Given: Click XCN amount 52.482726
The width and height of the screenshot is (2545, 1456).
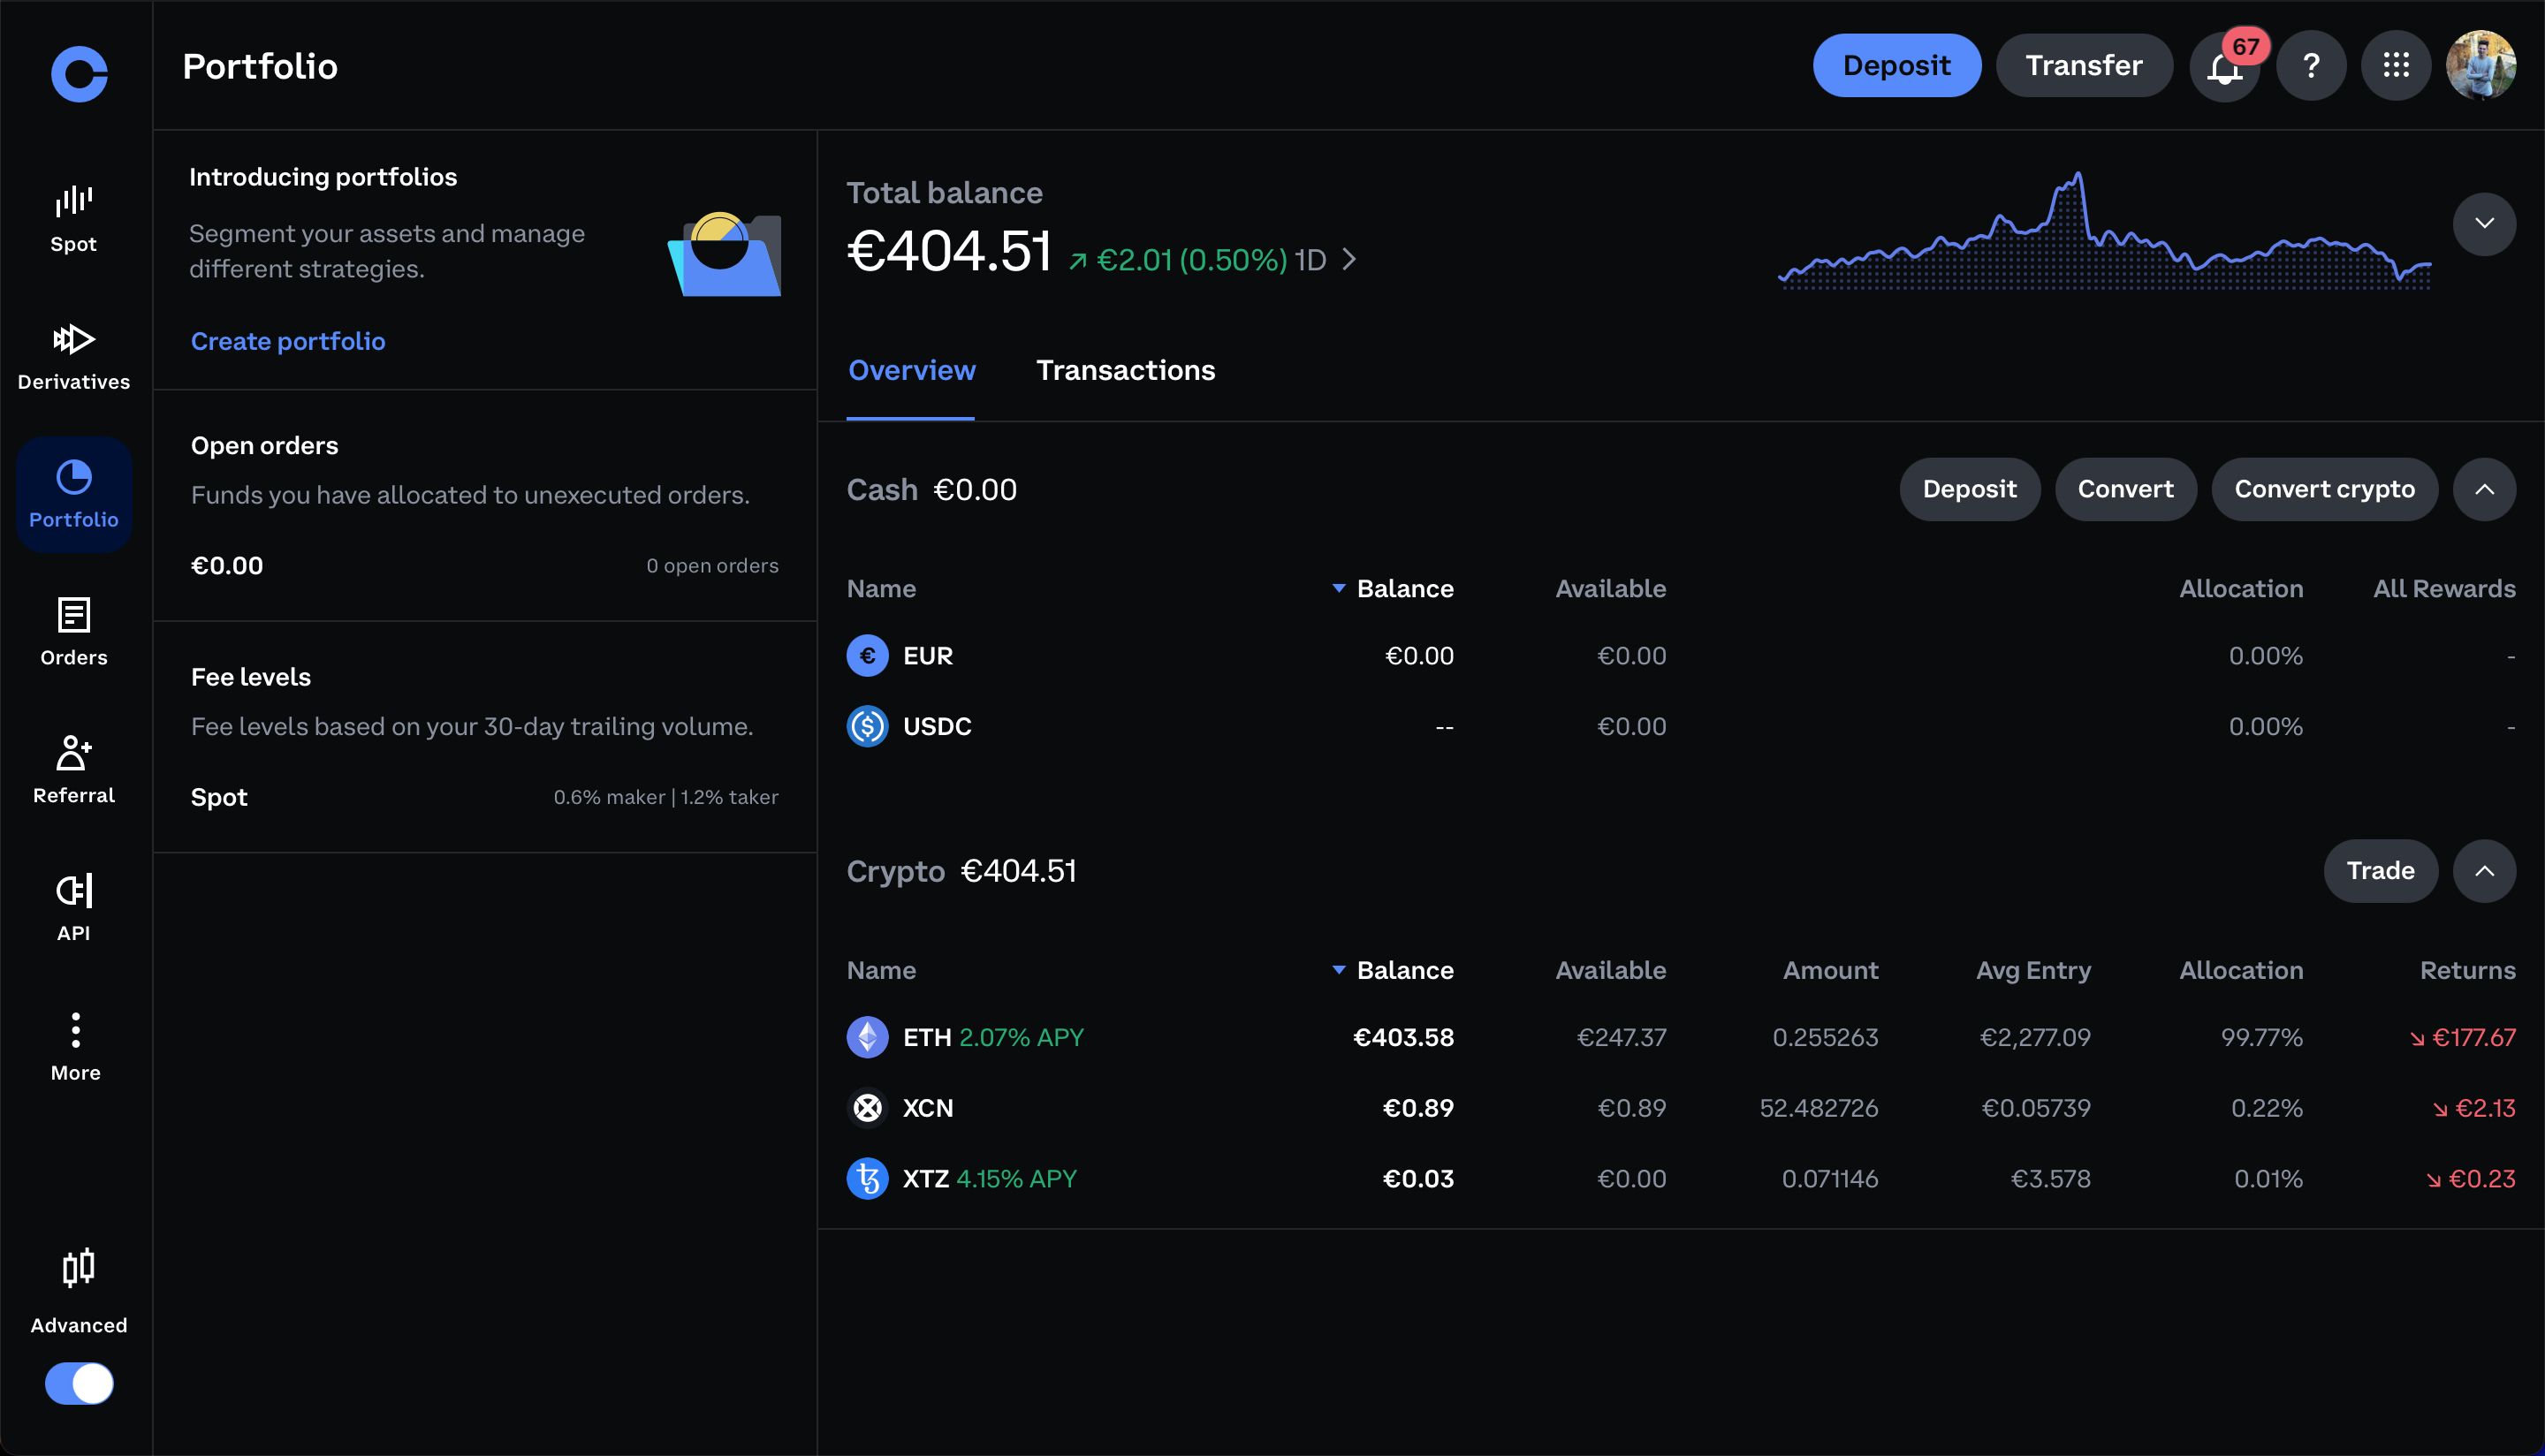Looking at the screenshot, I should (x=1819, y=1108).
